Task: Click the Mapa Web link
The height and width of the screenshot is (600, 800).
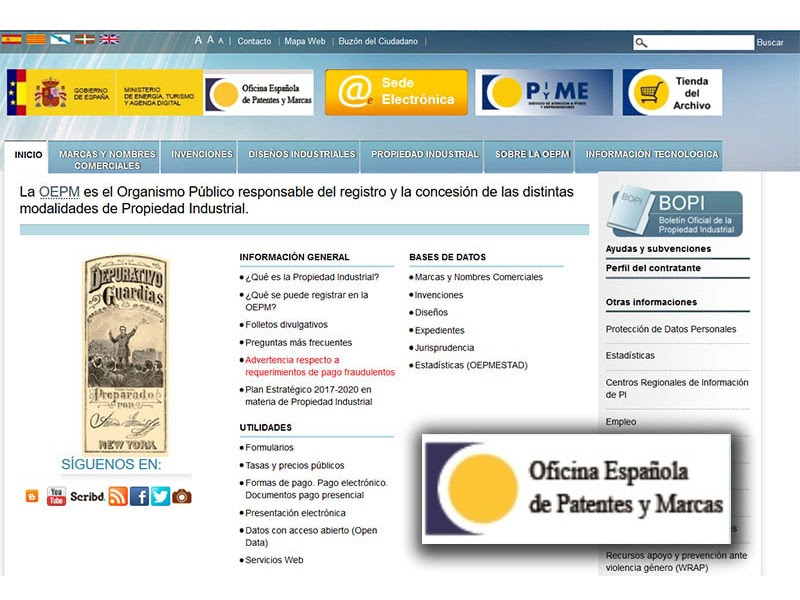Action: [305, 41]
